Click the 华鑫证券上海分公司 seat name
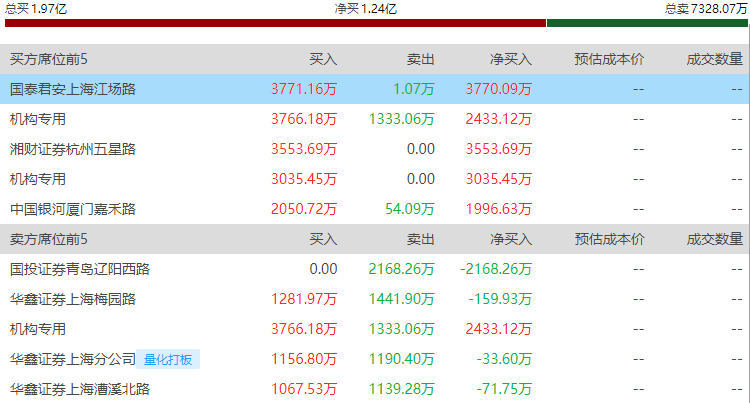Viewport: 750px width, 403px height. tap(73, 359)
